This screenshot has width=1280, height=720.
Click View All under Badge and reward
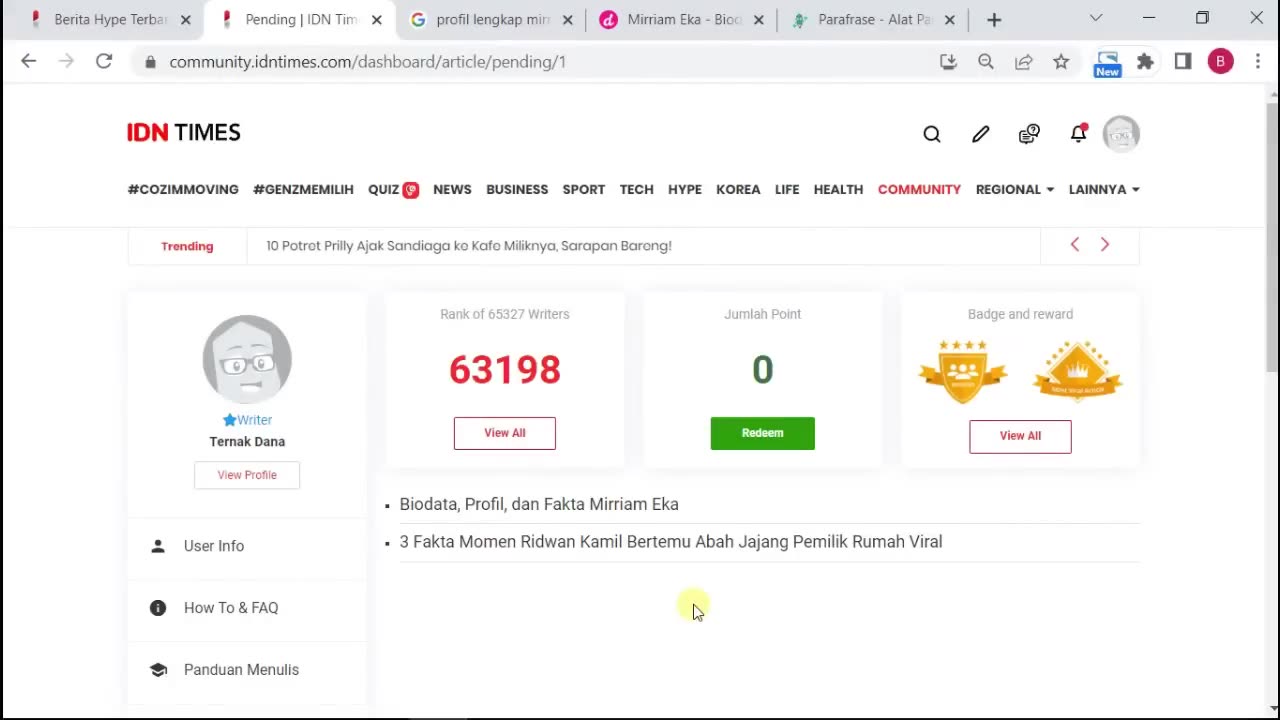[1020, 436]
